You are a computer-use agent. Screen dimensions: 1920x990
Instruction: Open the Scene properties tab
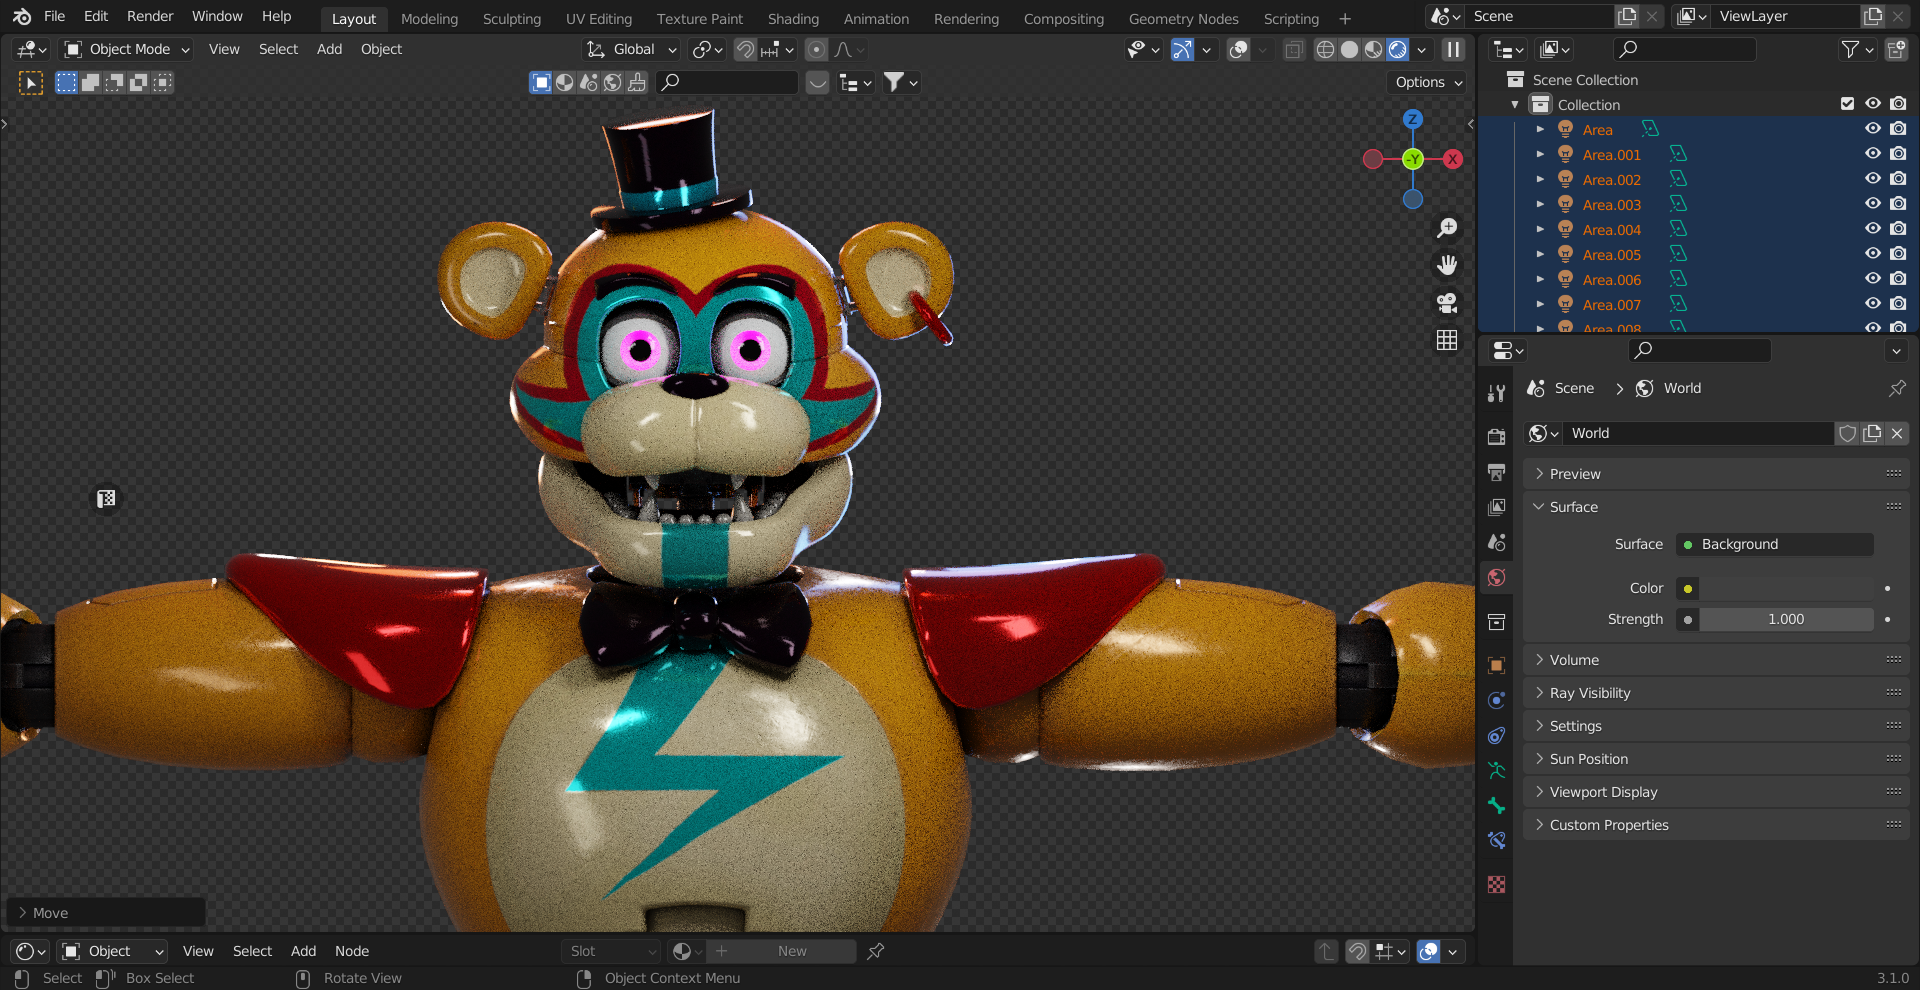pyautogui.click(x=1496, y=542)
